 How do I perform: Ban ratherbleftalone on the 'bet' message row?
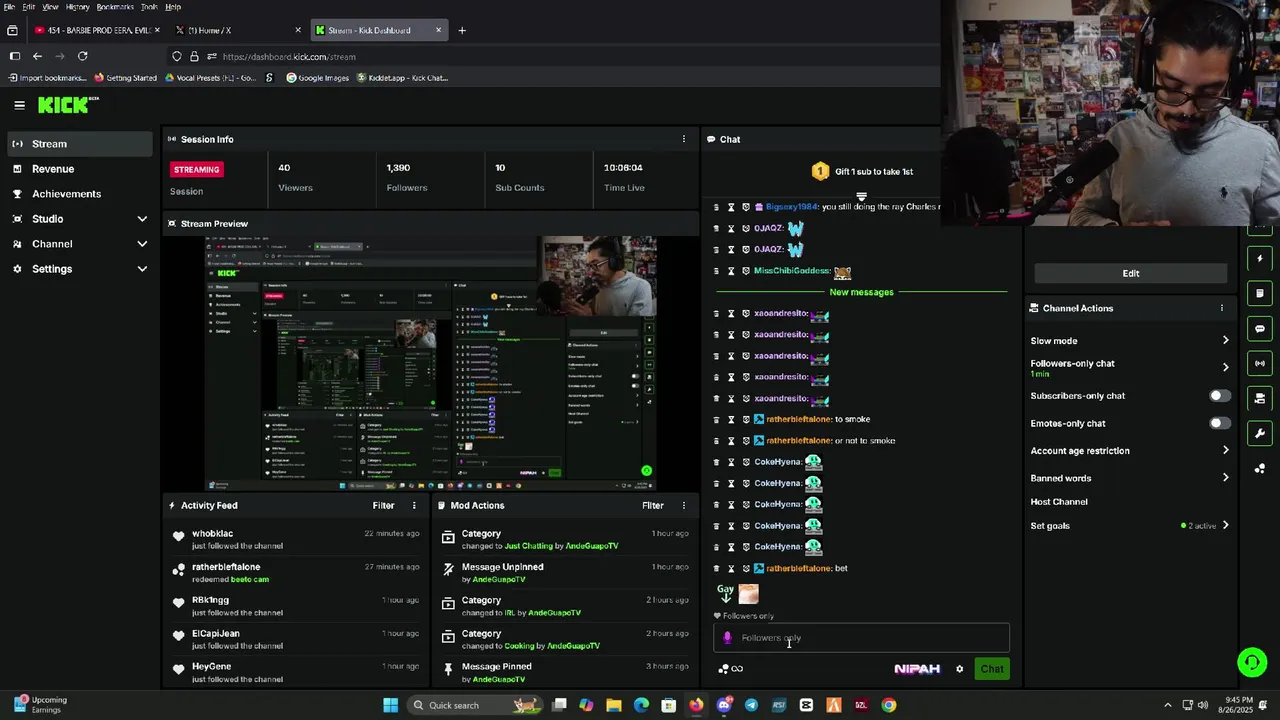pyautogui.click(x=746, y=568)
